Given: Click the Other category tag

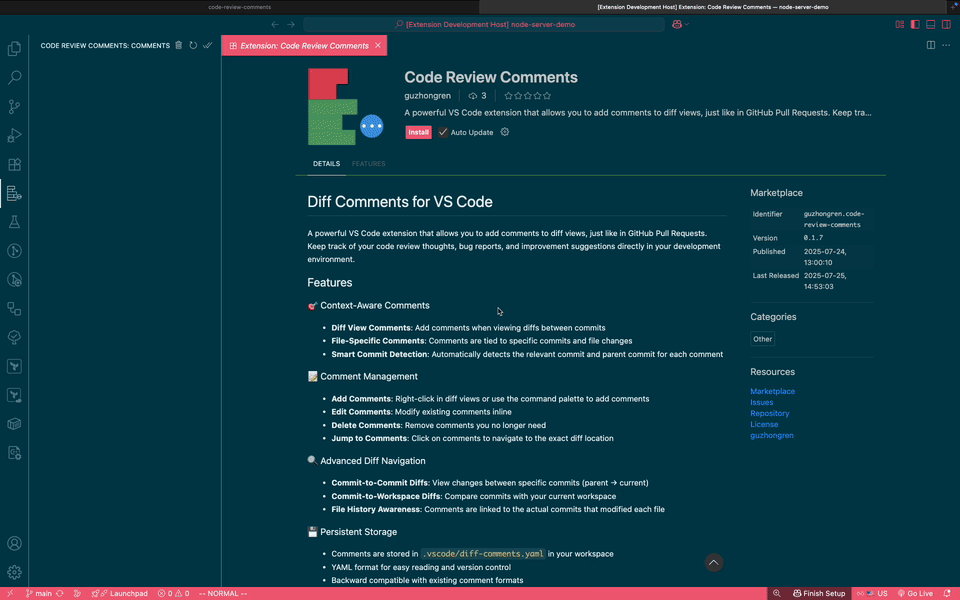Looking at the screenshot, I should click(762, 339).
